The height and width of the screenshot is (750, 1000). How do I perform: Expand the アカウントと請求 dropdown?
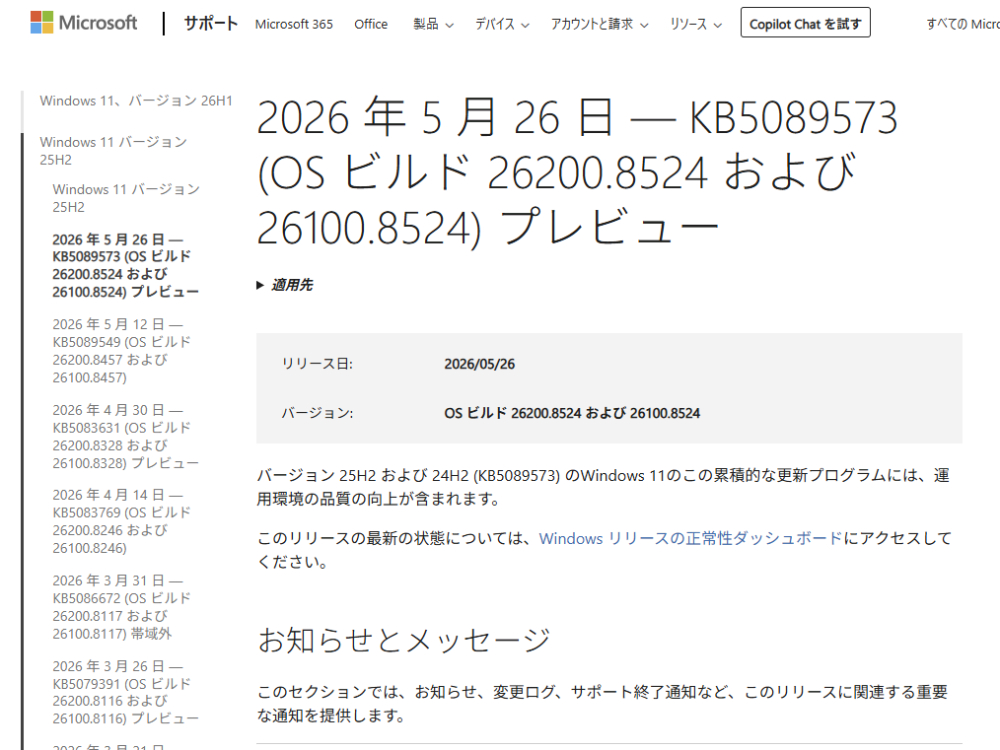click(599, 24)
